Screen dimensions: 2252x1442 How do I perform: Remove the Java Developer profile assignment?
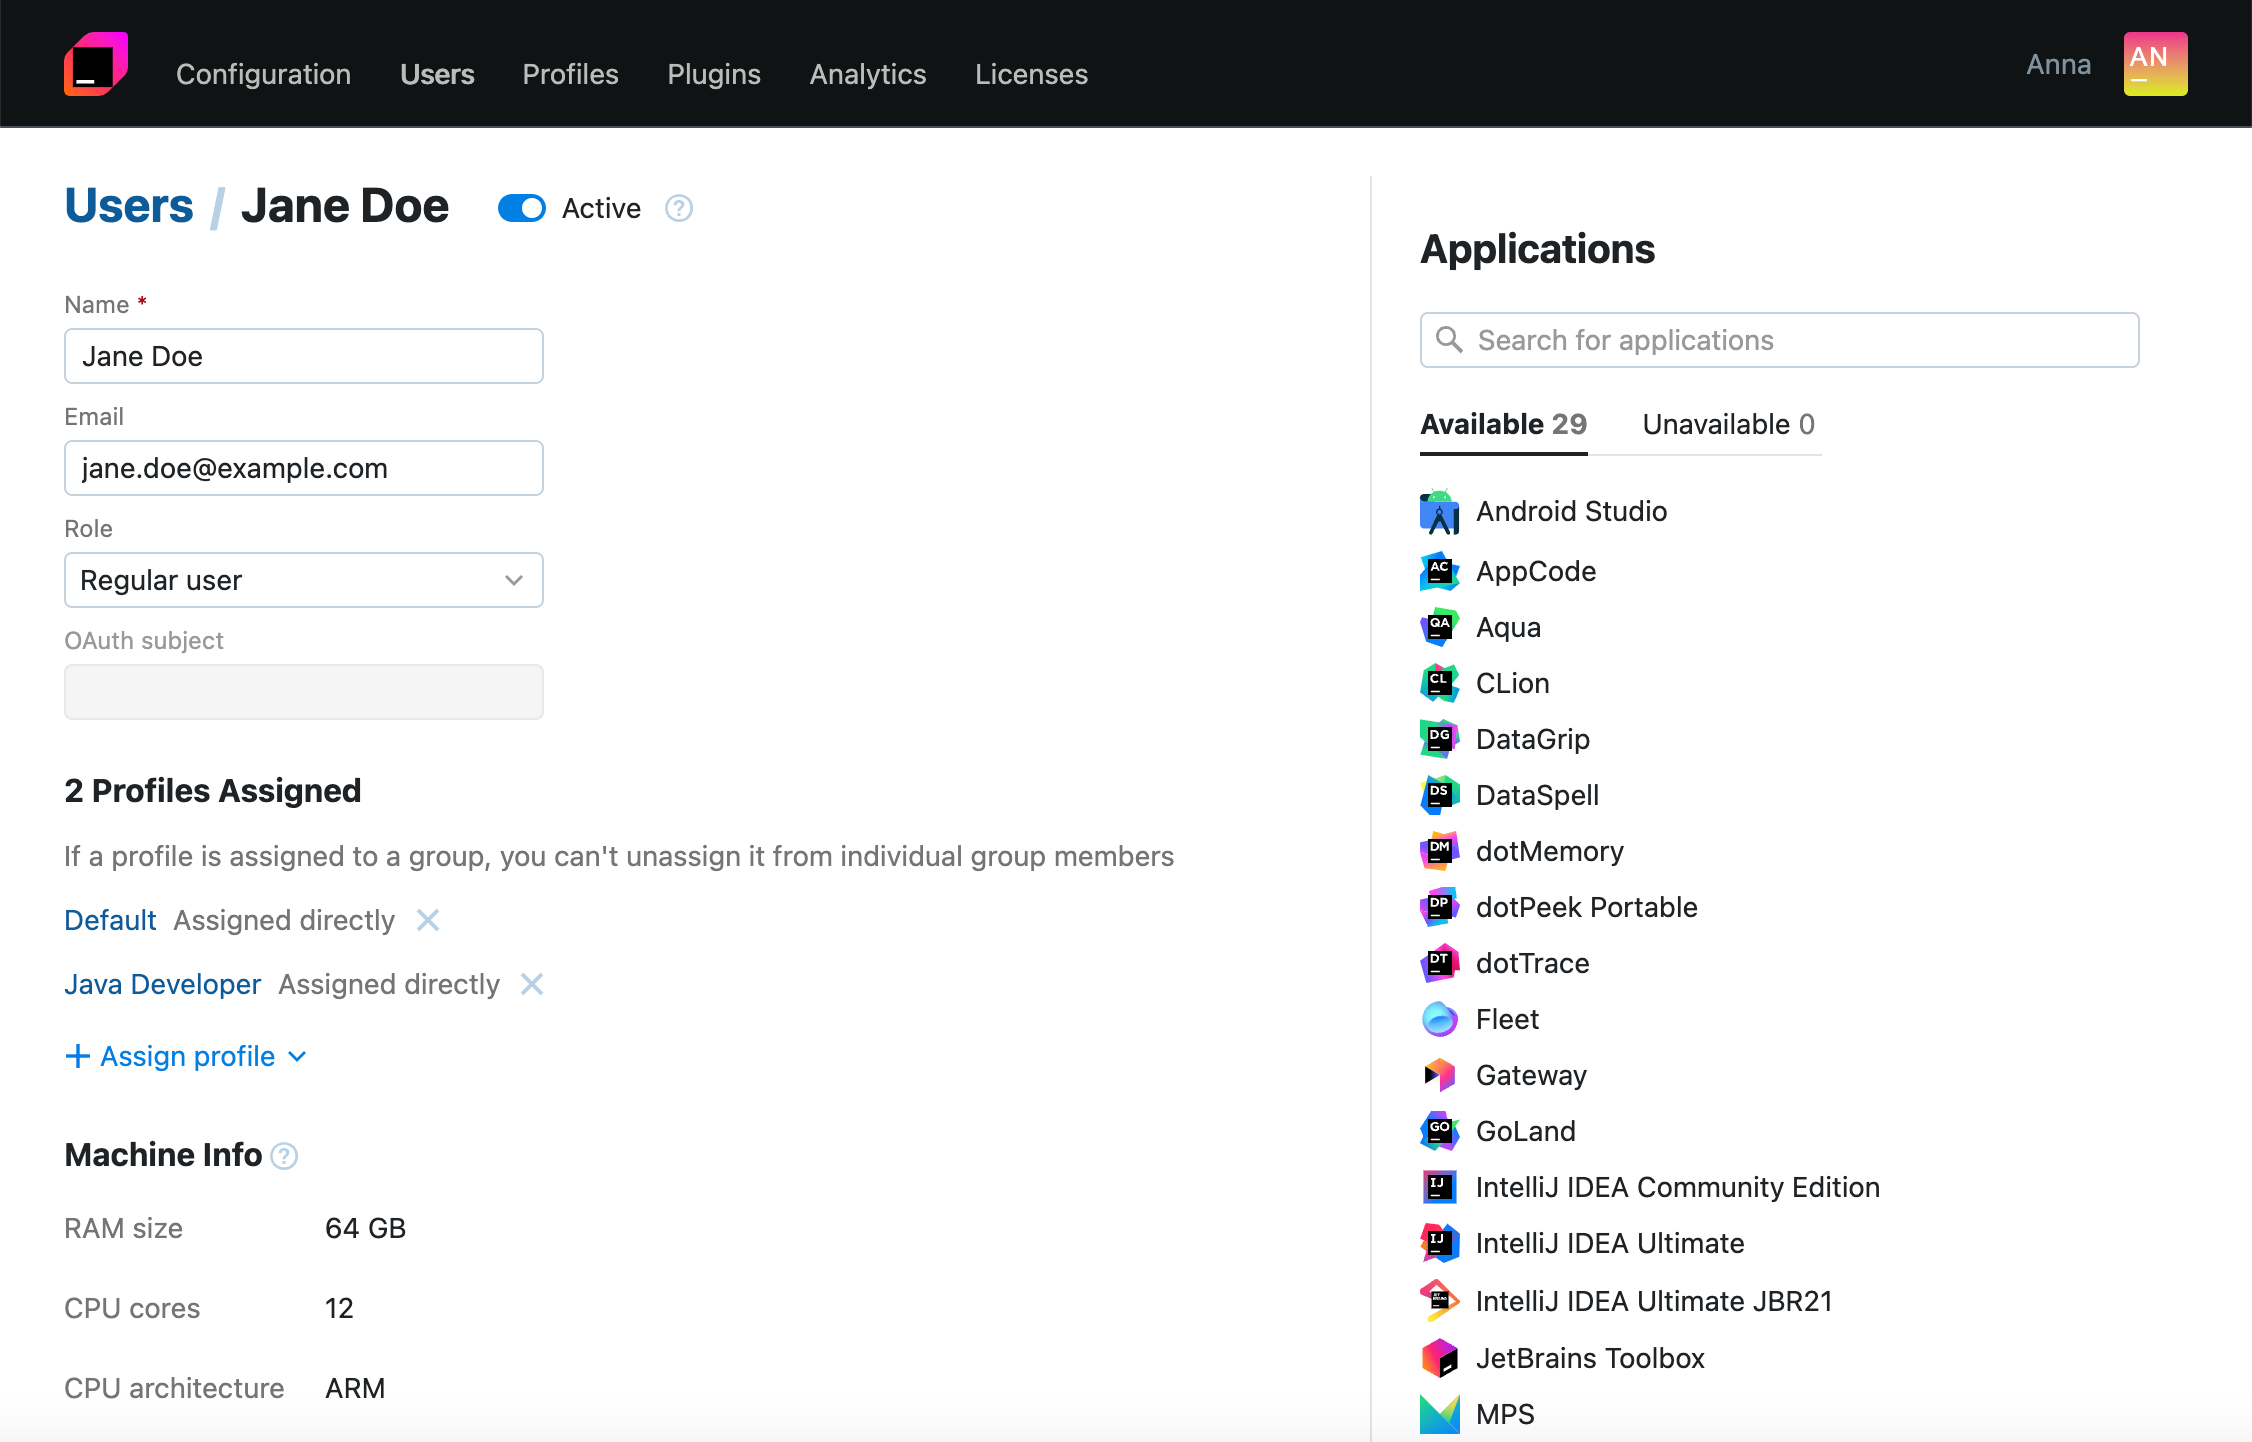pos(532,984)
